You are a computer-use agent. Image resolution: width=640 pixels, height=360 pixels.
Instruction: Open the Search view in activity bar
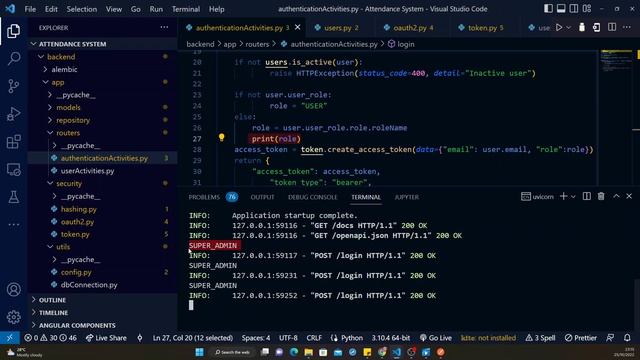coord(13,58)
